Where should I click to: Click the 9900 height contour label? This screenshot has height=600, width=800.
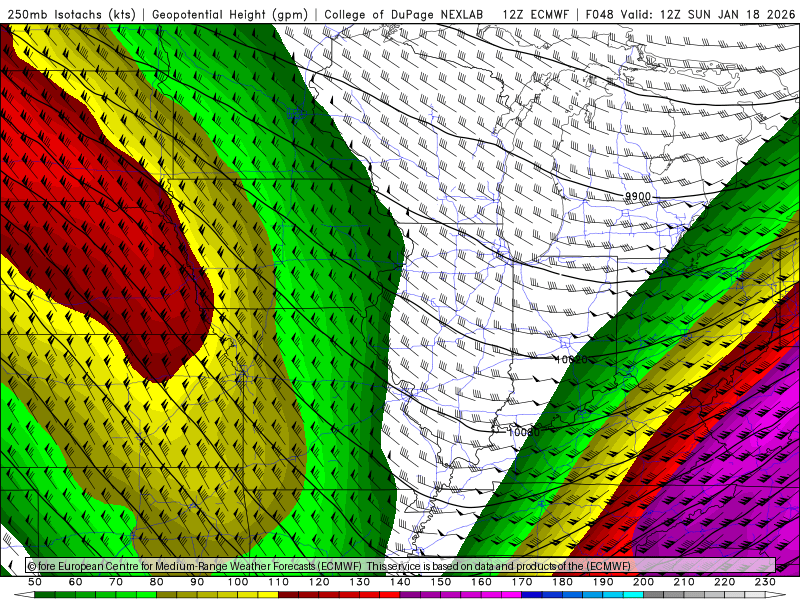[638, 196]
